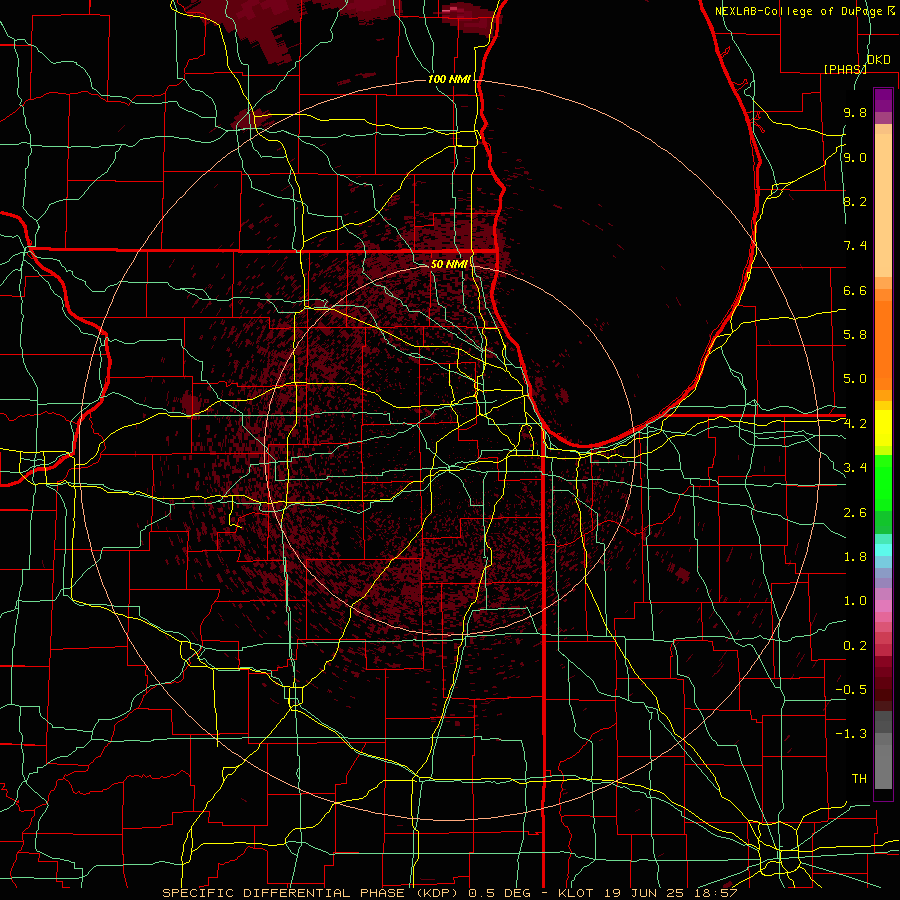The image size is (900, 900).
Task: Click the OKD label above the legend
Action: tap(878, 60)
